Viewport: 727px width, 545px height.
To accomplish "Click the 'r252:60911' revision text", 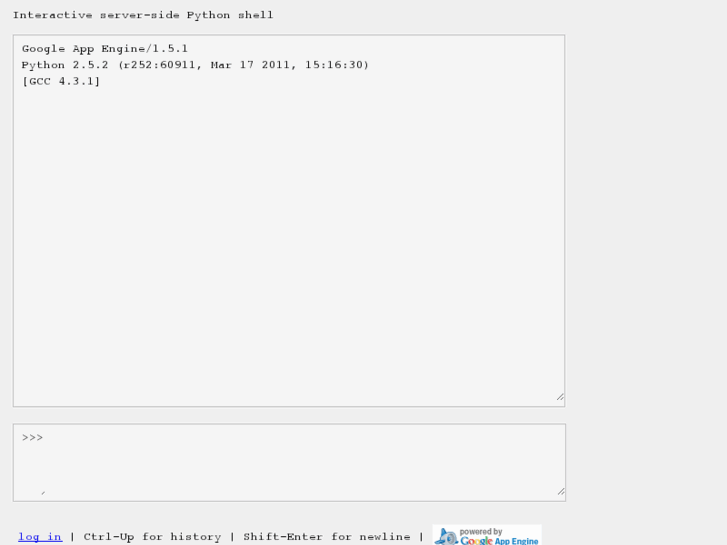I will (160, 65).
